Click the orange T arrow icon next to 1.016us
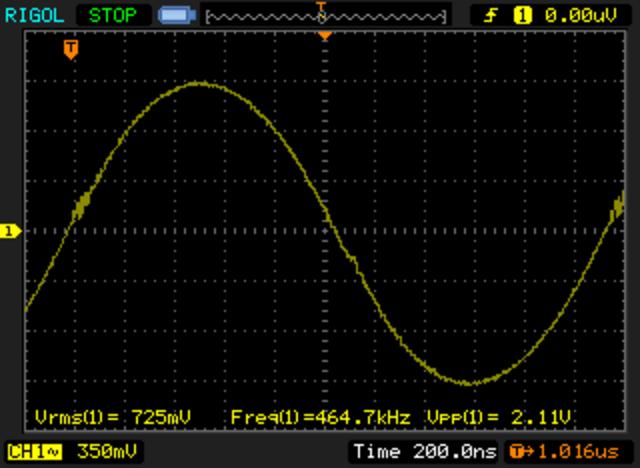Viewport: 640px width, 468px height. 522,452
